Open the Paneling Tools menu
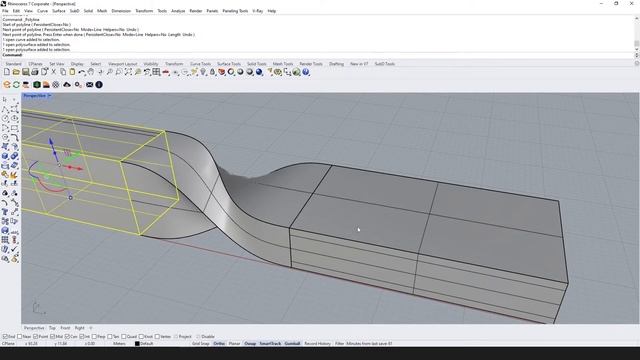The image size is (640, 360). 235,11
